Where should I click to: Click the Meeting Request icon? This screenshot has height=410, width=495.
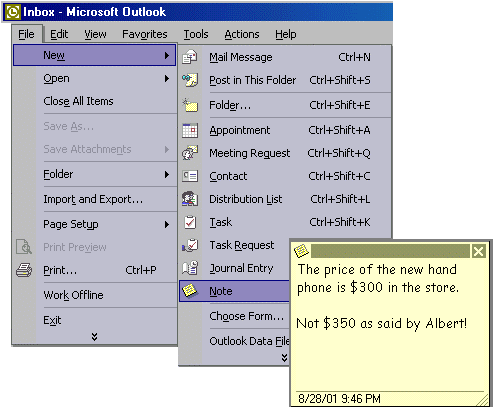point(190,153)
